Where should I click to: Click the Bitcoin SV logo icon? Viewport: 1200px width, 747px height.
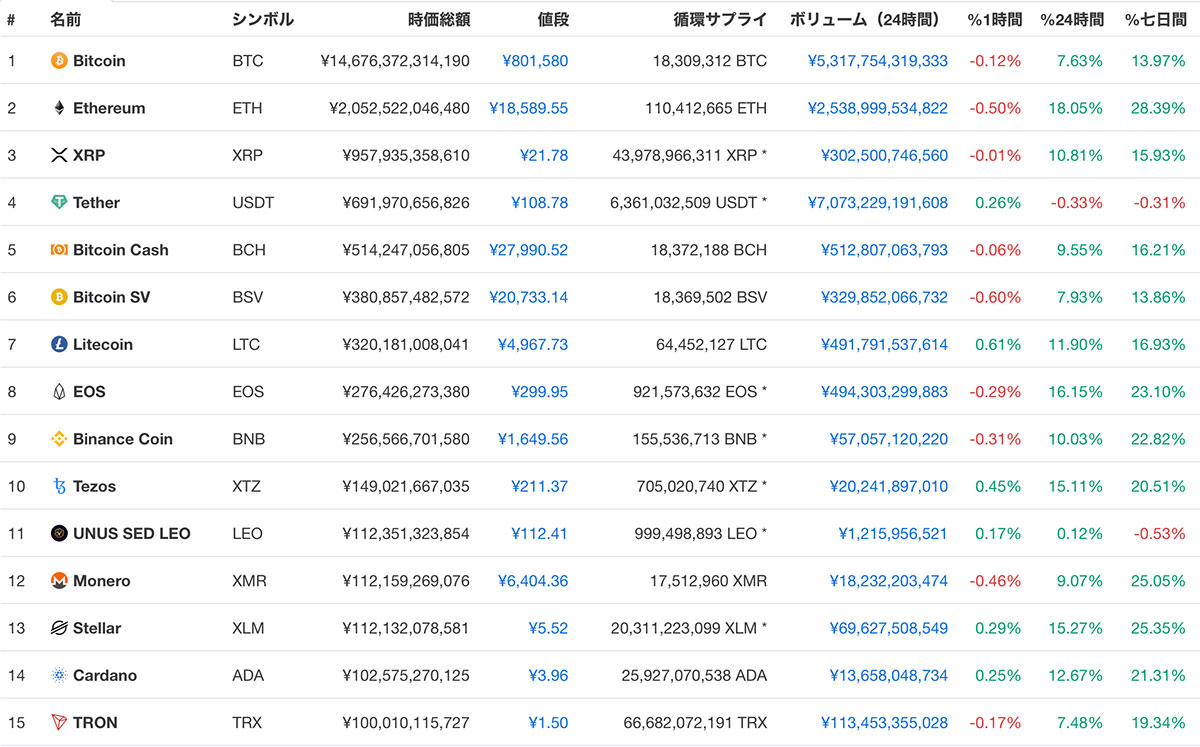[59, 297]
